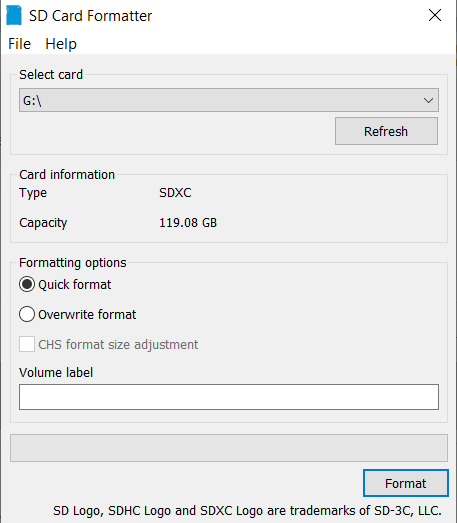The height and width of the screenshot is (523, 457).
Task: Close the SD Card Formatter window
Action: tap(435, 15)
